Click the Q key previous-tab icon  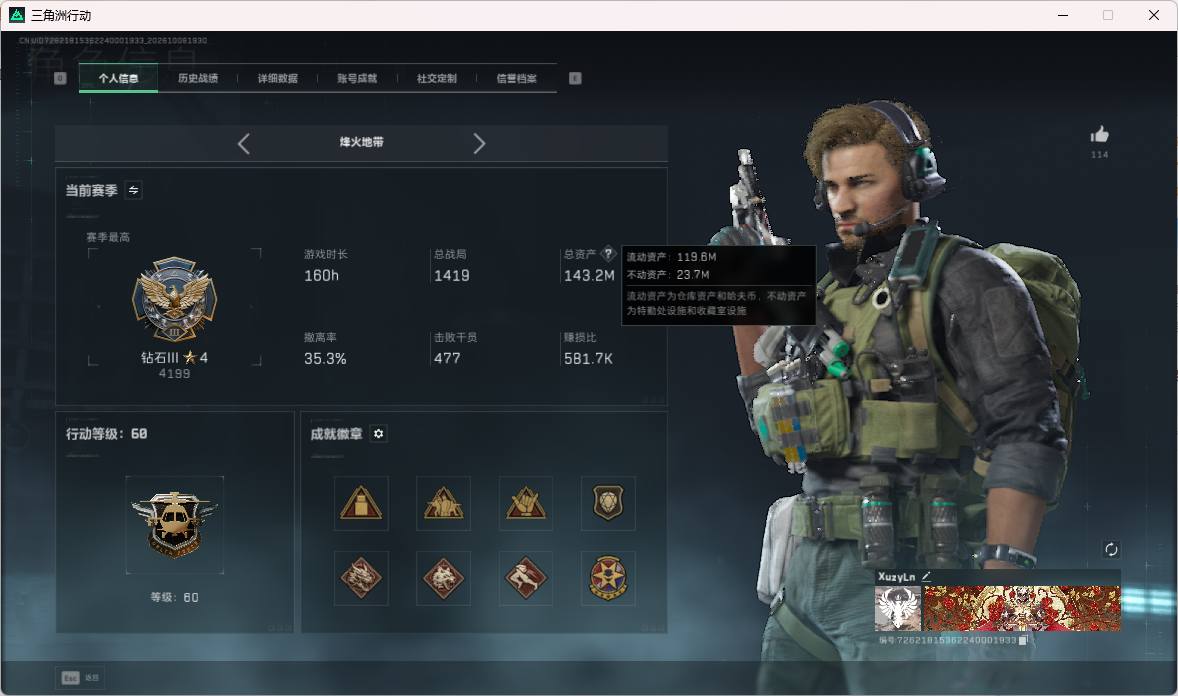click(60, 78)
